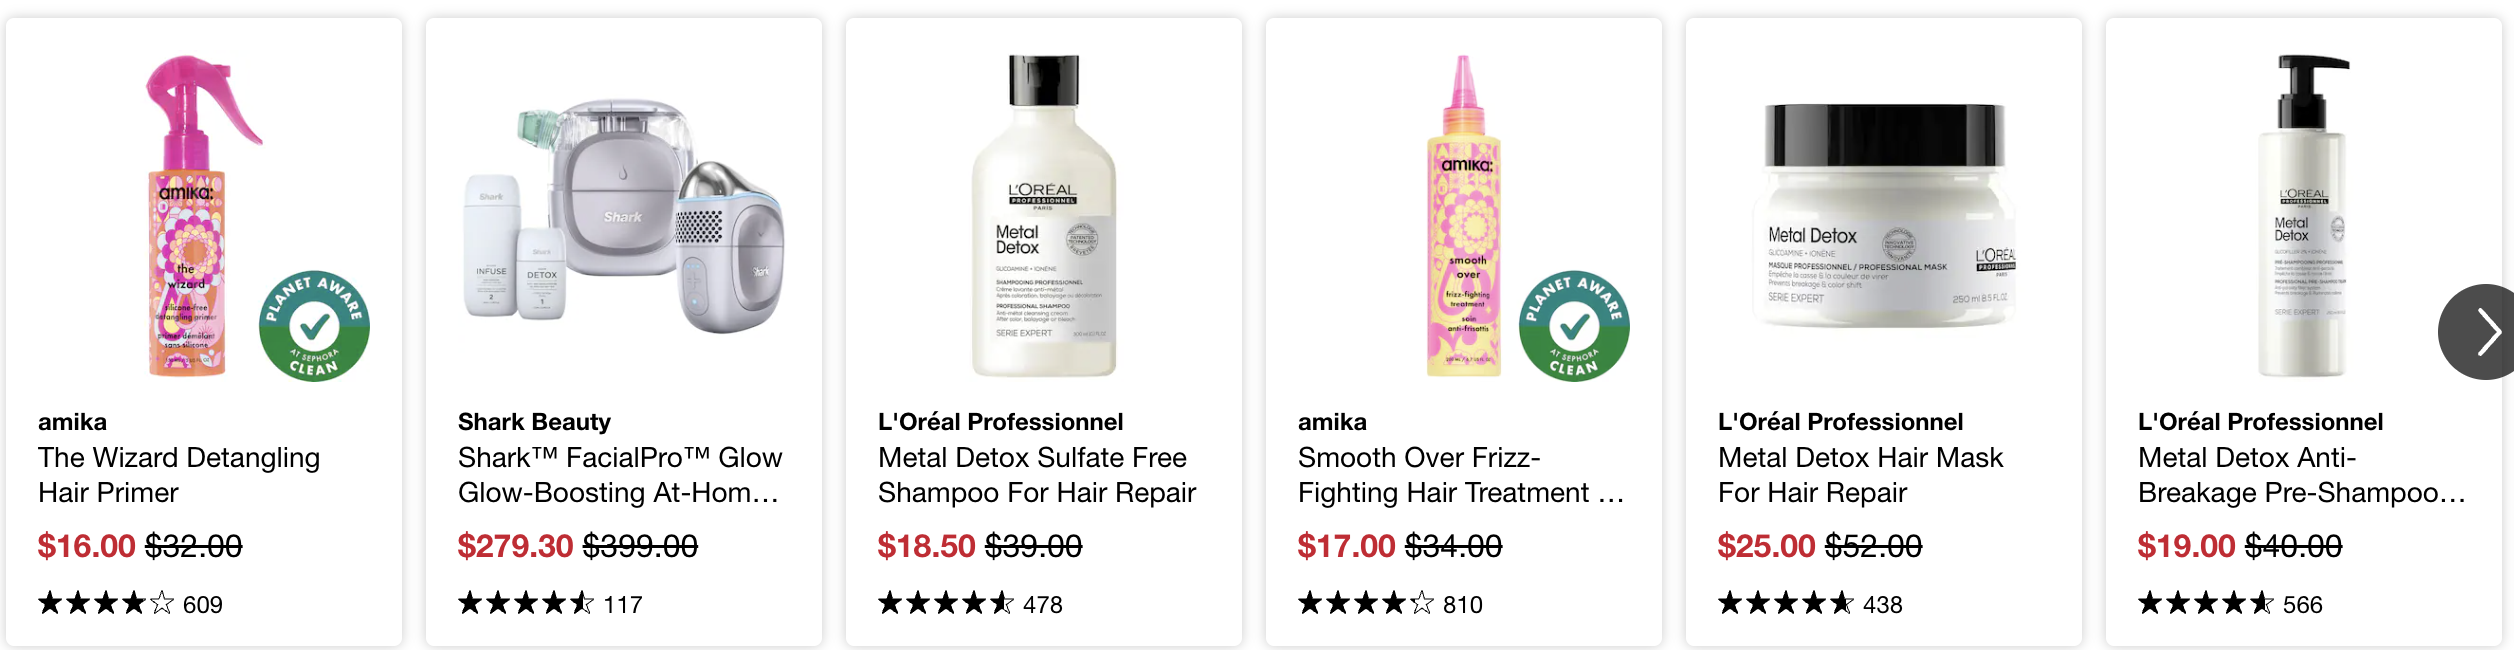
Task: Open Shark FacialPro Glow product image
Action: tap(624, 216)
